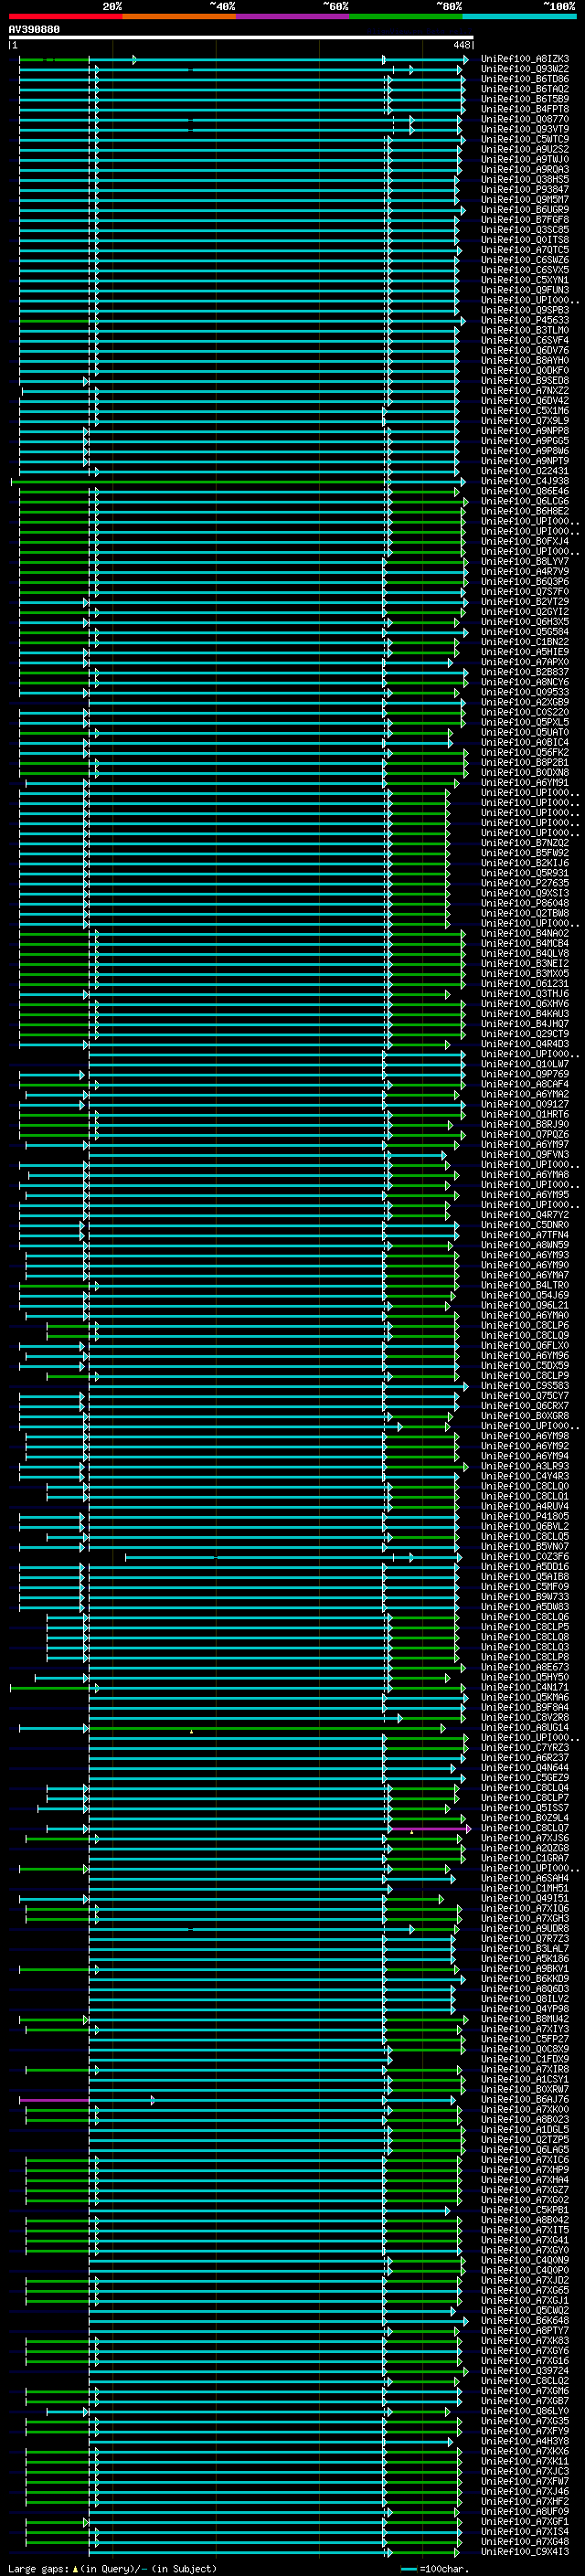Select the UniRef100_C5X1M6 label
Screen dimensions: 585x2576
[x=525, y=411]
